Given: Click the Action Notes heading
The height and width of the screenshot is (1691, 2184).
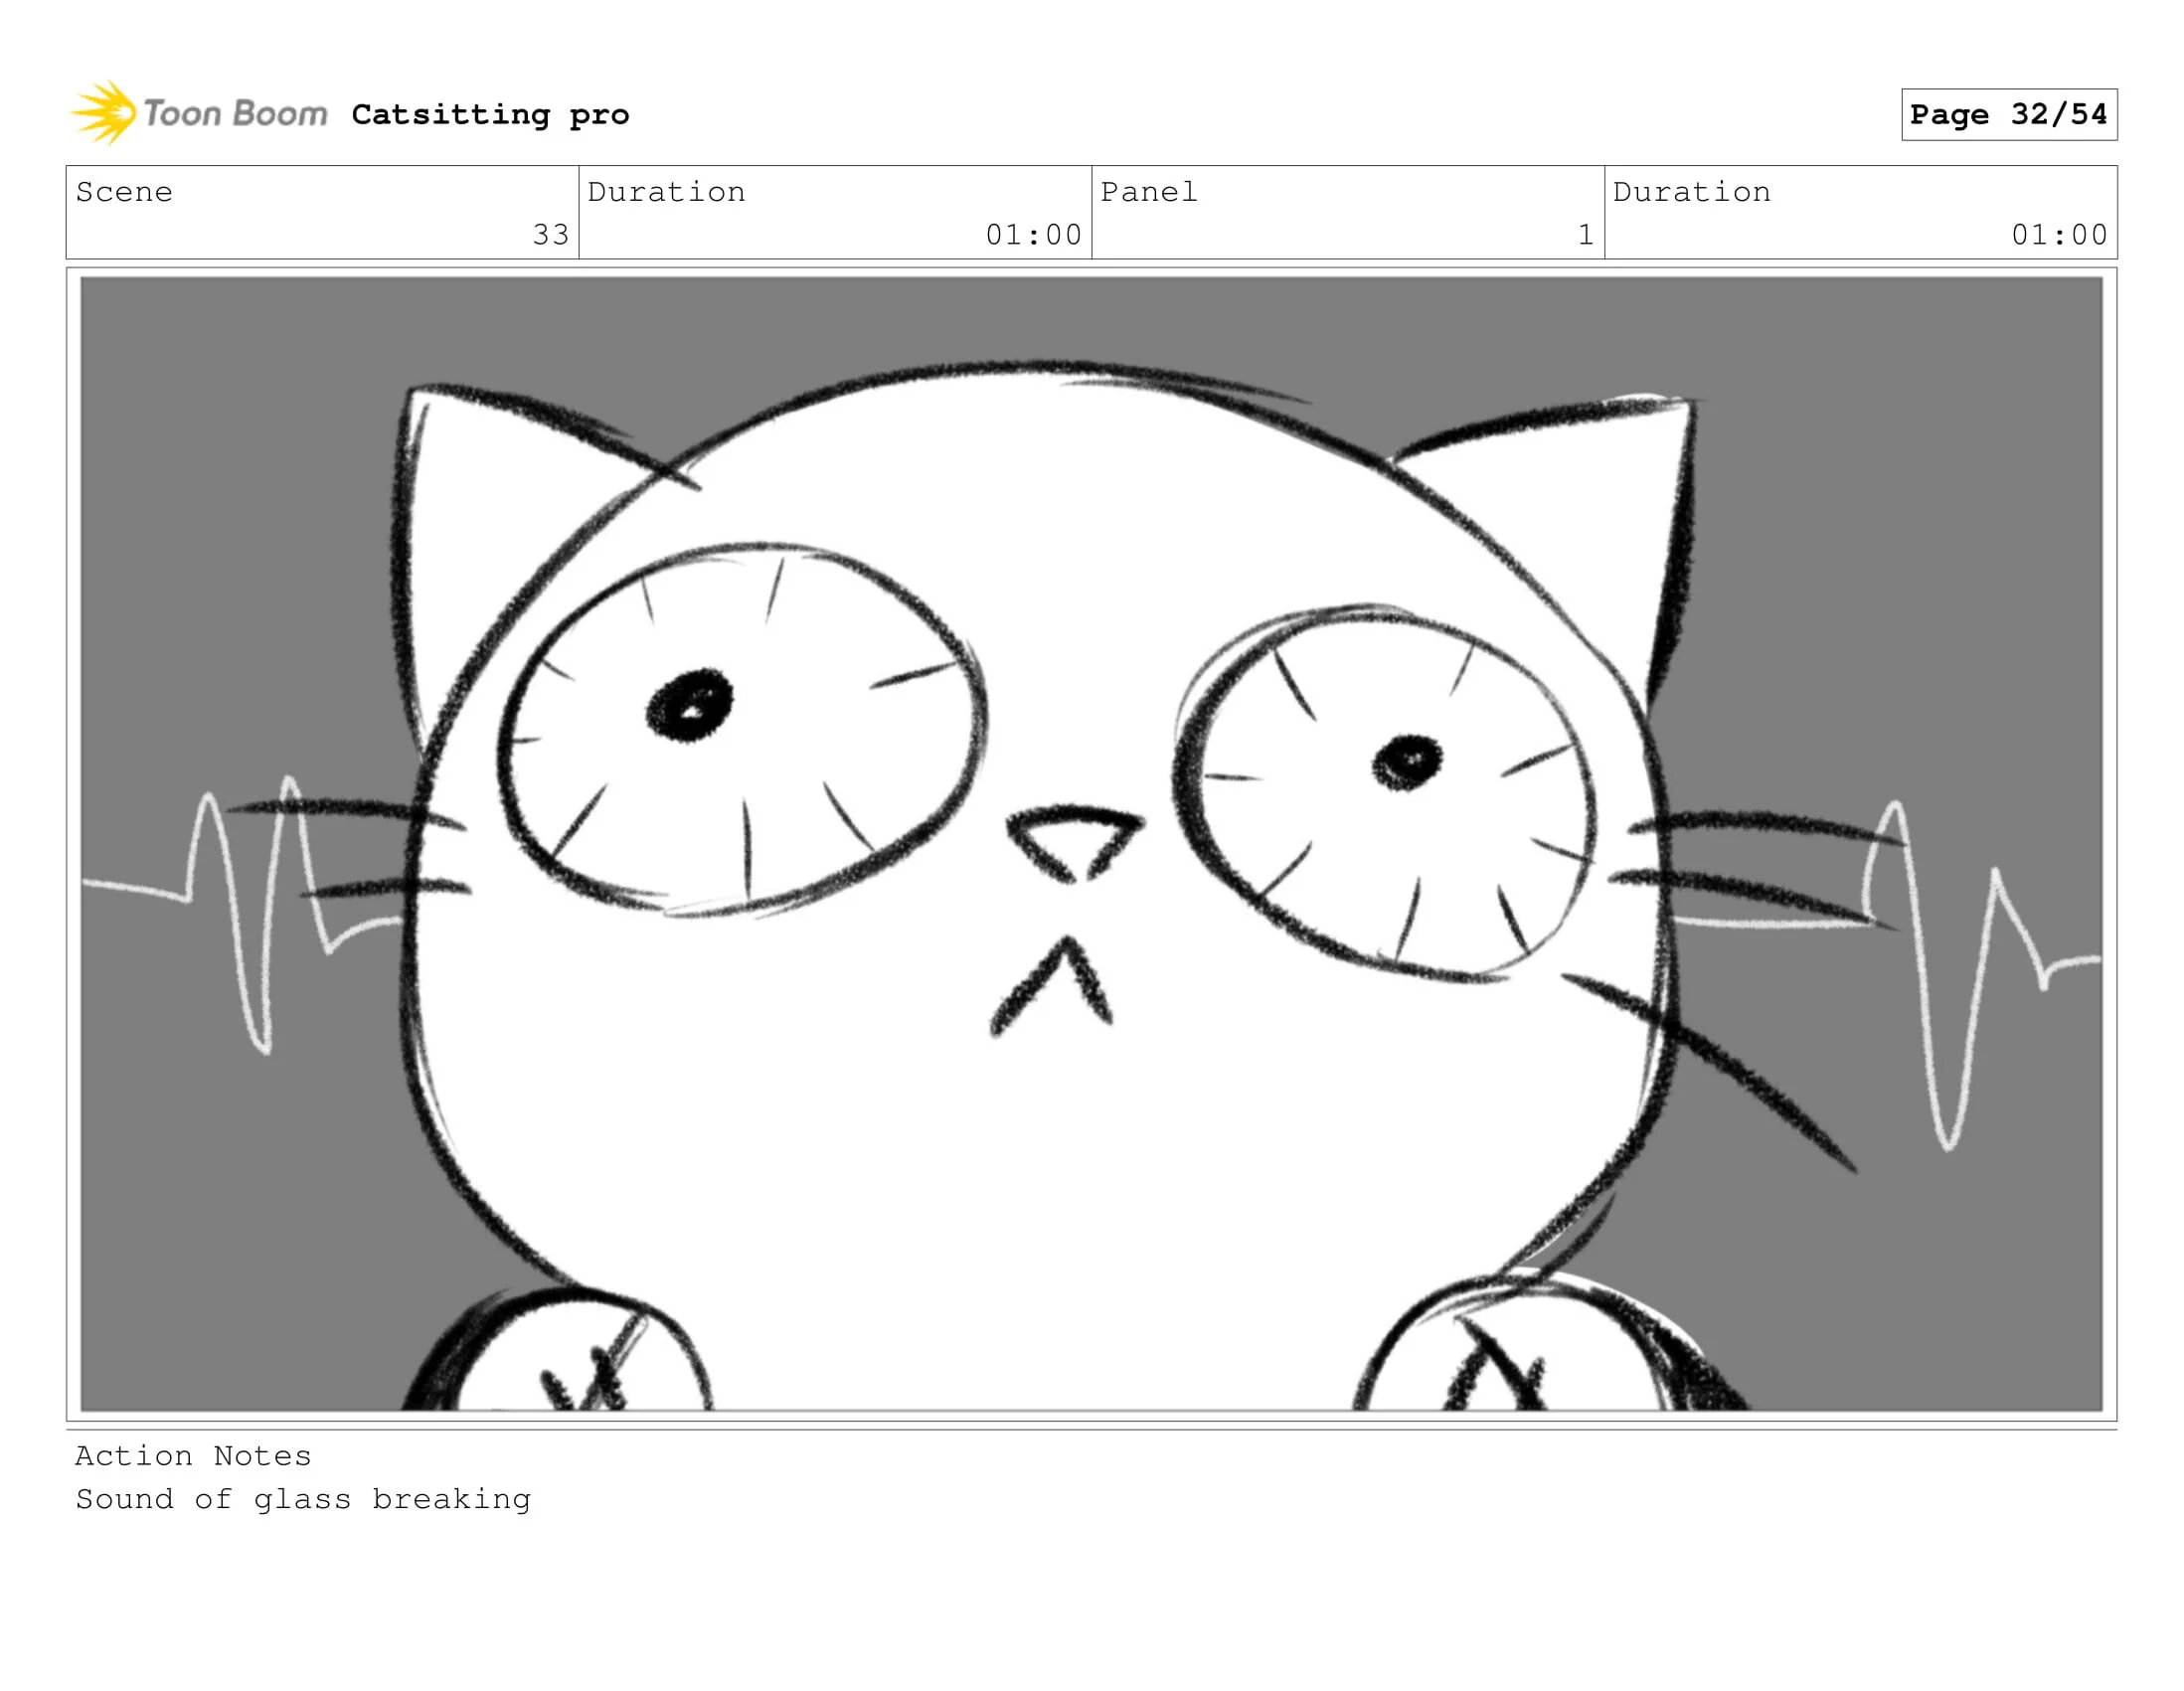Looking at the screenshot, I should tap(193, 1456).
